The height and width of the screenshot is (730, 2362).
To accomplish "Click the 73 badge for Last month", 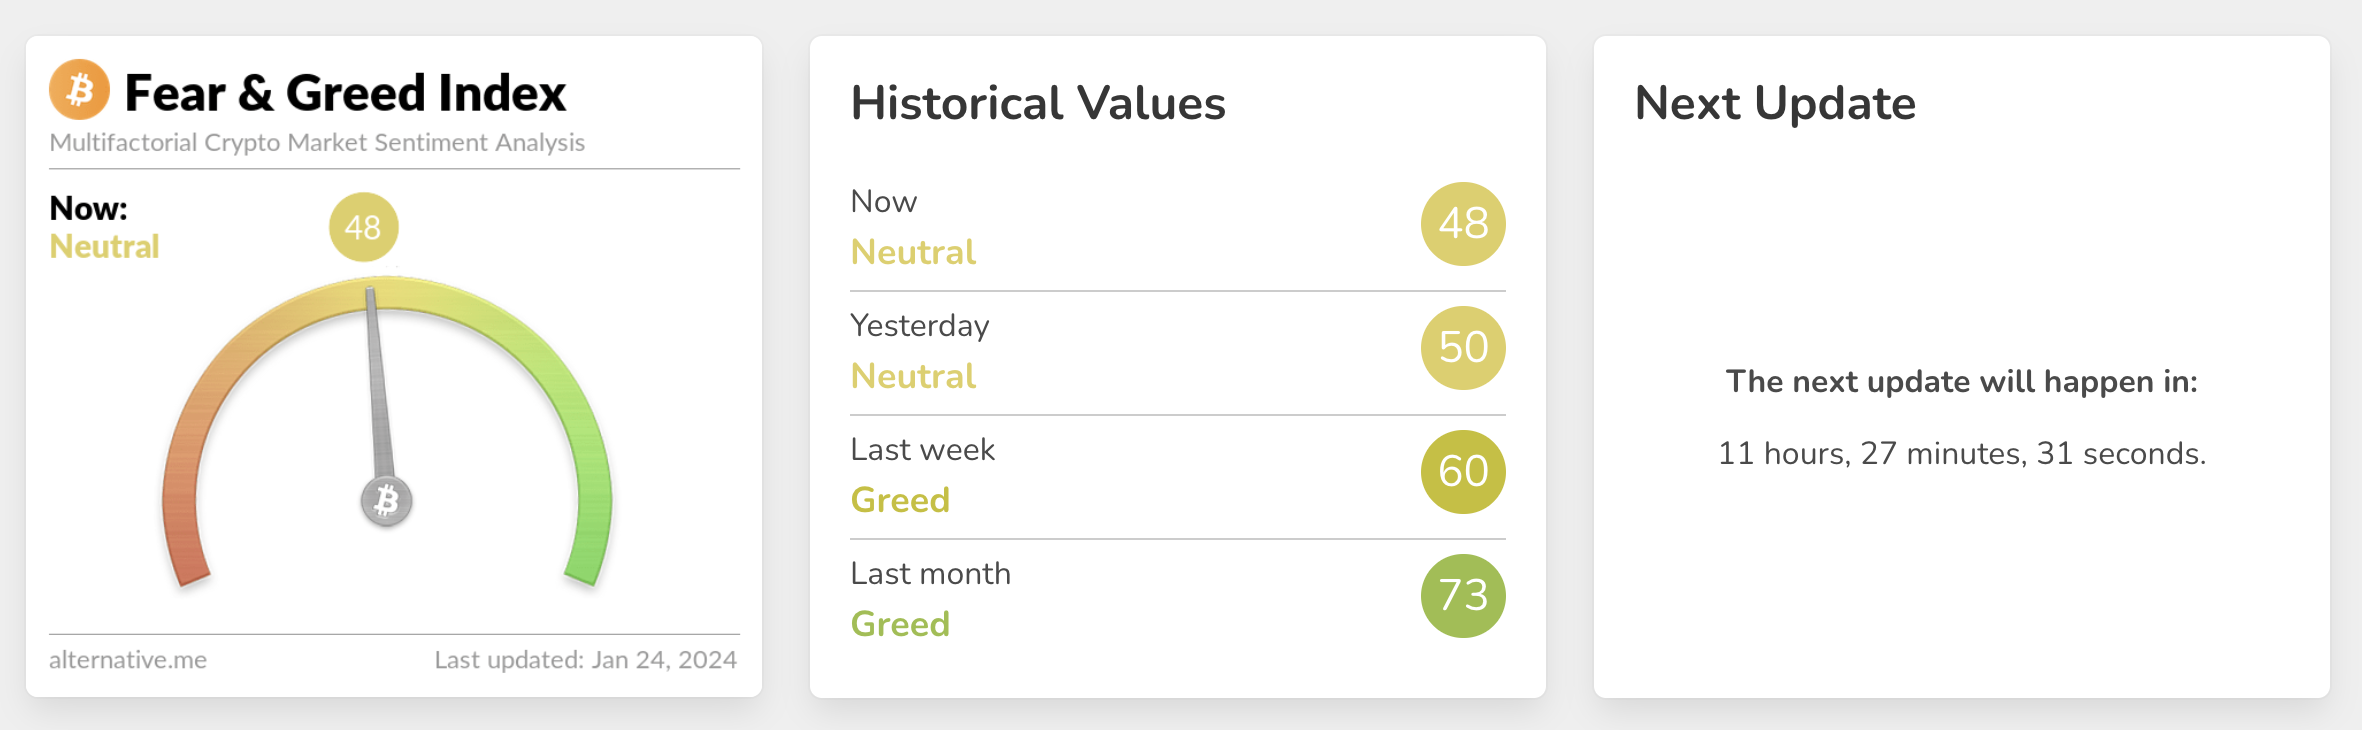I will pyautogui.click(x=1462, y=596).
